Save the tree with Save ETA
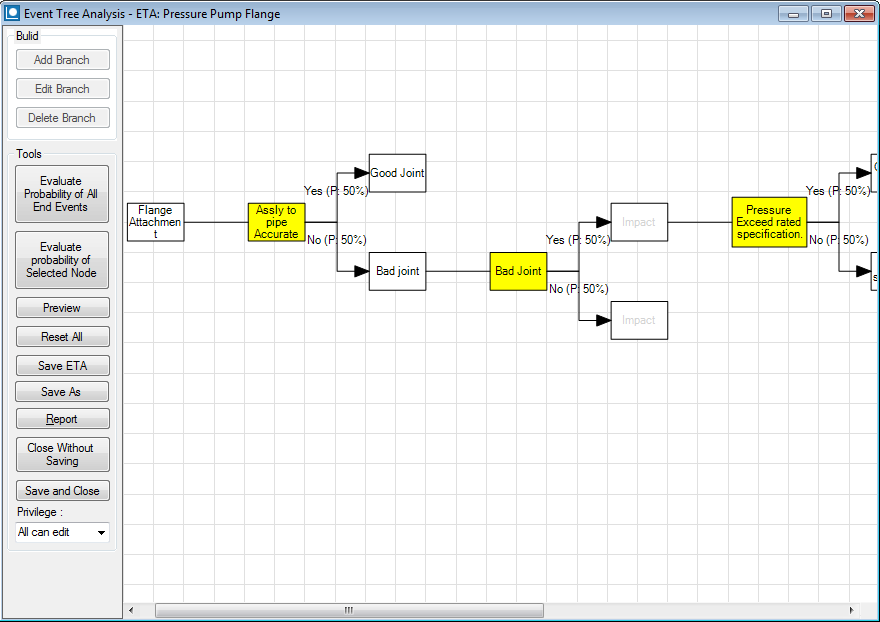Screen dimensions: 880x622 (x=62, y=366)
